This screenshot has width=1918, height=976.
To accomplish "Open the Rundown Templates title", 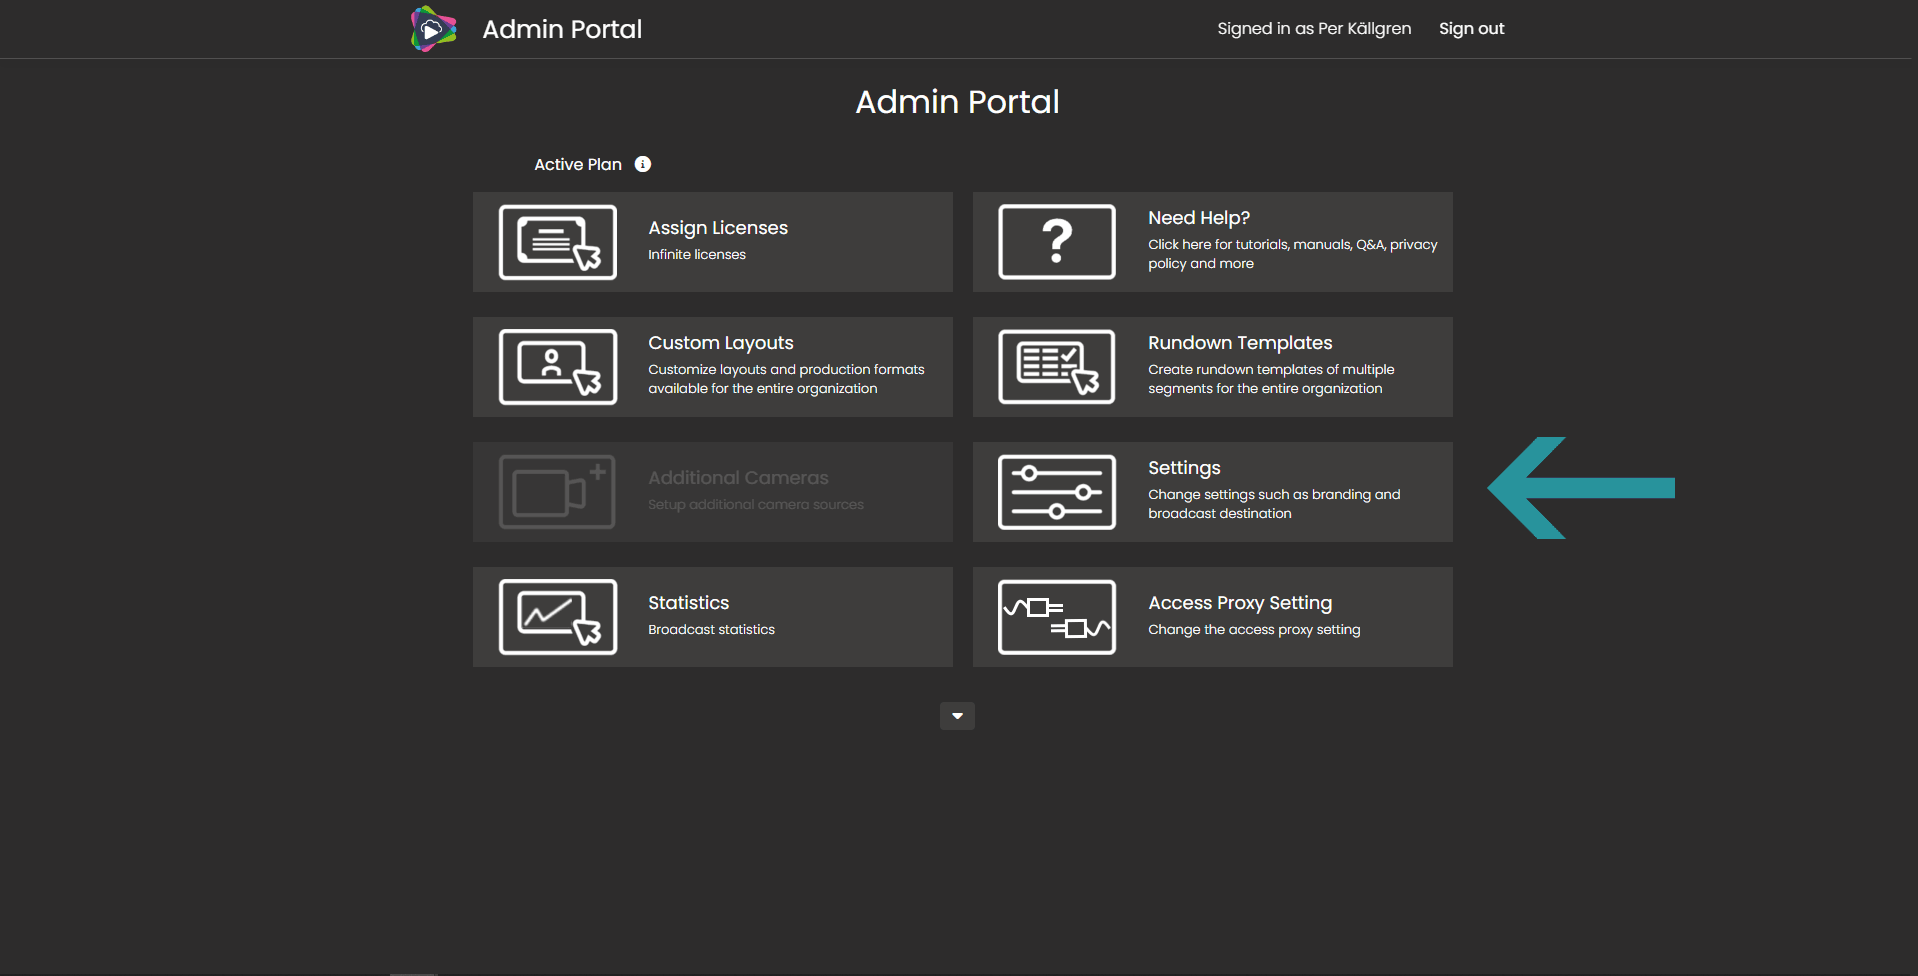I will tap(1240, 343).
